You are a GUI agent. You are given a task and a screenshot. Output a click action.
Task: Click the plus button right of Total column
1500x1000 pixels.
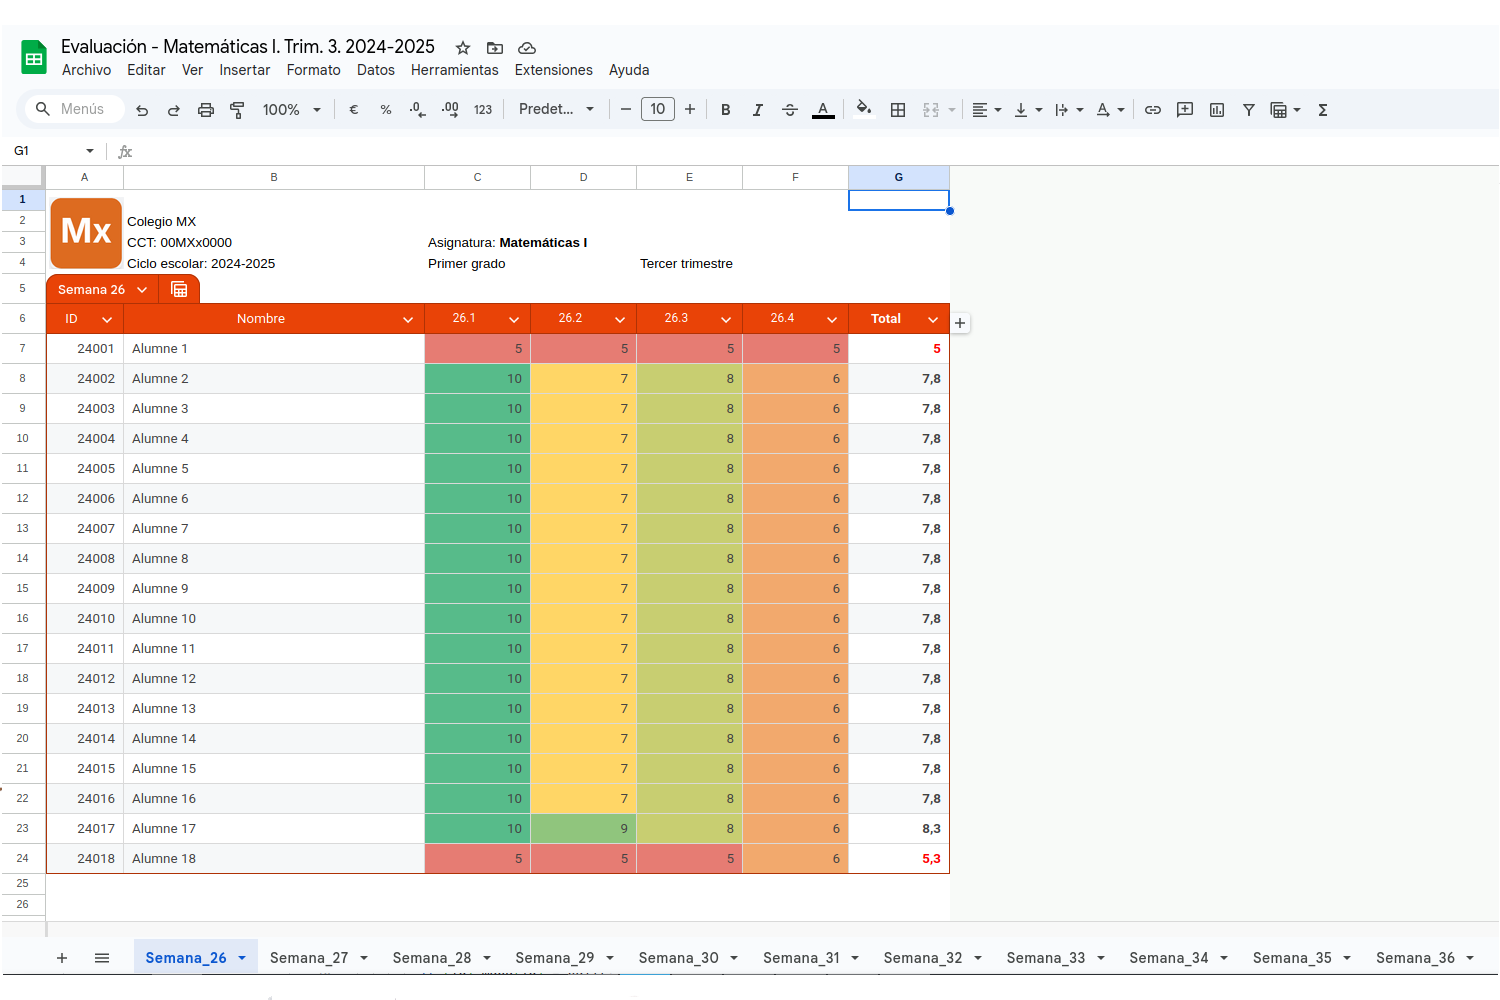point(960,323)
